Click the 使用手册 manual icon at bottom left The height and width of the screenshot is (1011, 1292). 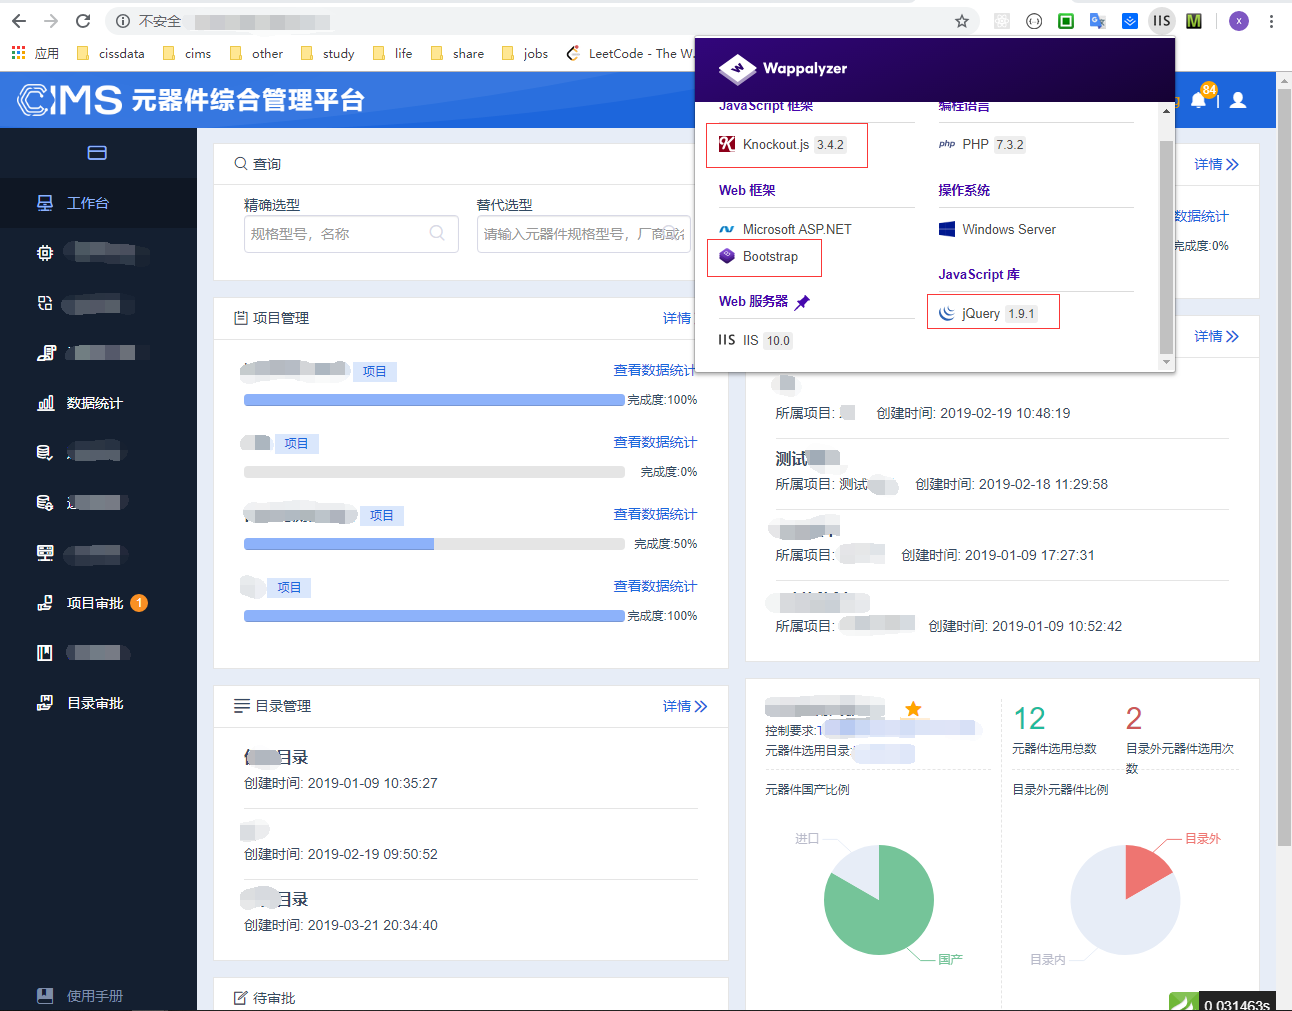(x=45, y=994)
